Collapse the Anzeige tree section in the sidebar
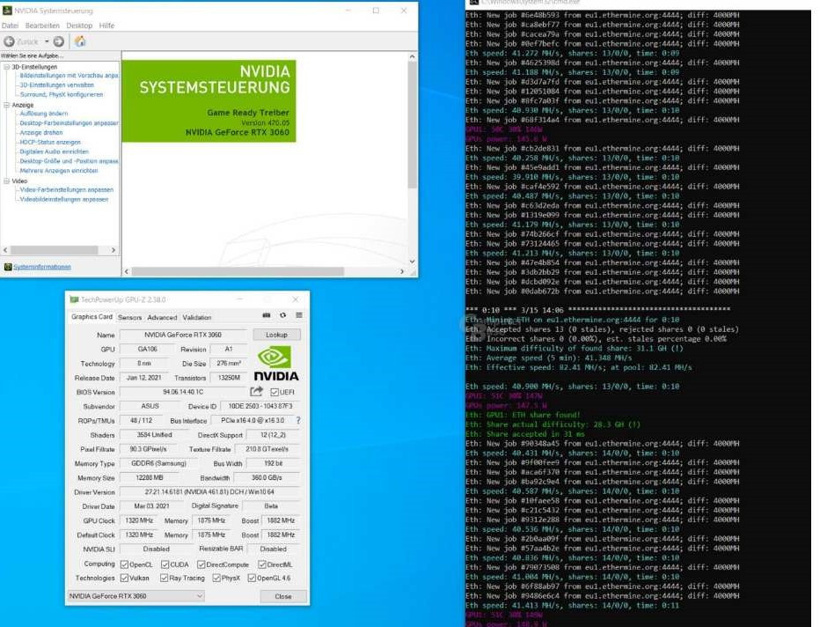The width and height of the screenshot is (820, 627). (9, 103)
